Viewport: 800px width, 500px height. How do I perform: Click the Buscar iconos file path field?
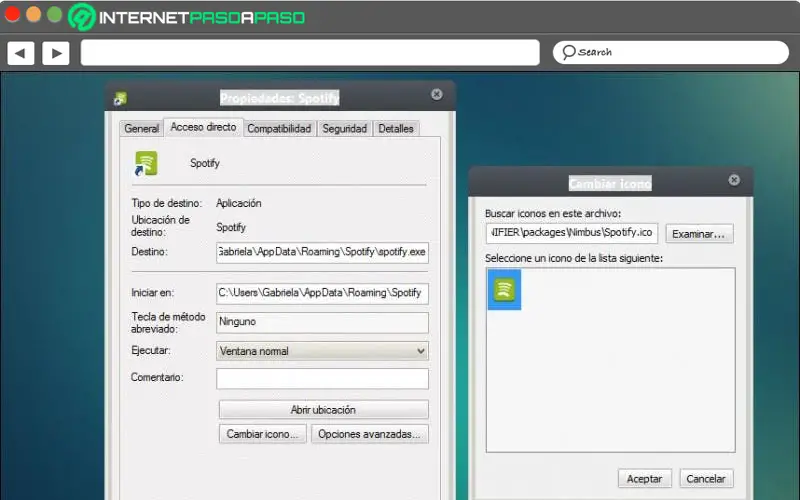572,233
